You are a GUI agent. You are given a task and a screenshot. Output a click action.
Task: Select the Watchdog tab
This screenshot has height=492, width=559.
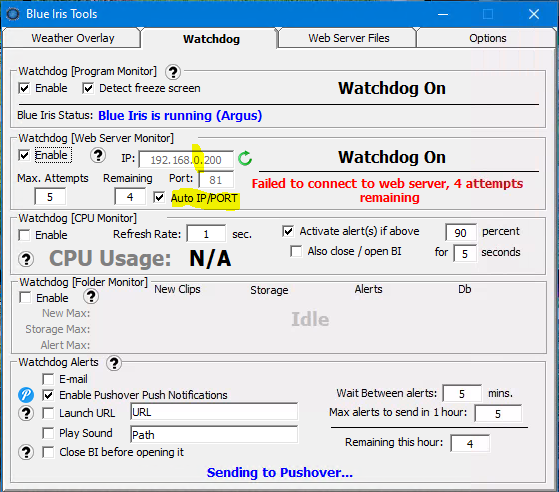211,39
